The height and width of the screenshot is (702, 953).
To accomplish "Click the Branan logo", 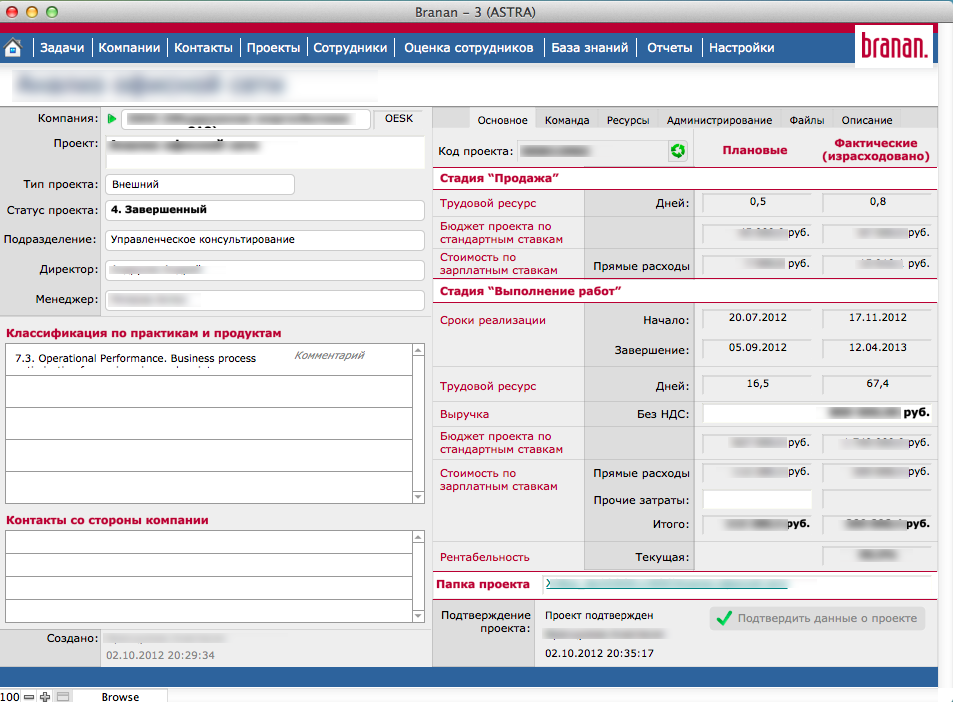I will click(893, 46).
